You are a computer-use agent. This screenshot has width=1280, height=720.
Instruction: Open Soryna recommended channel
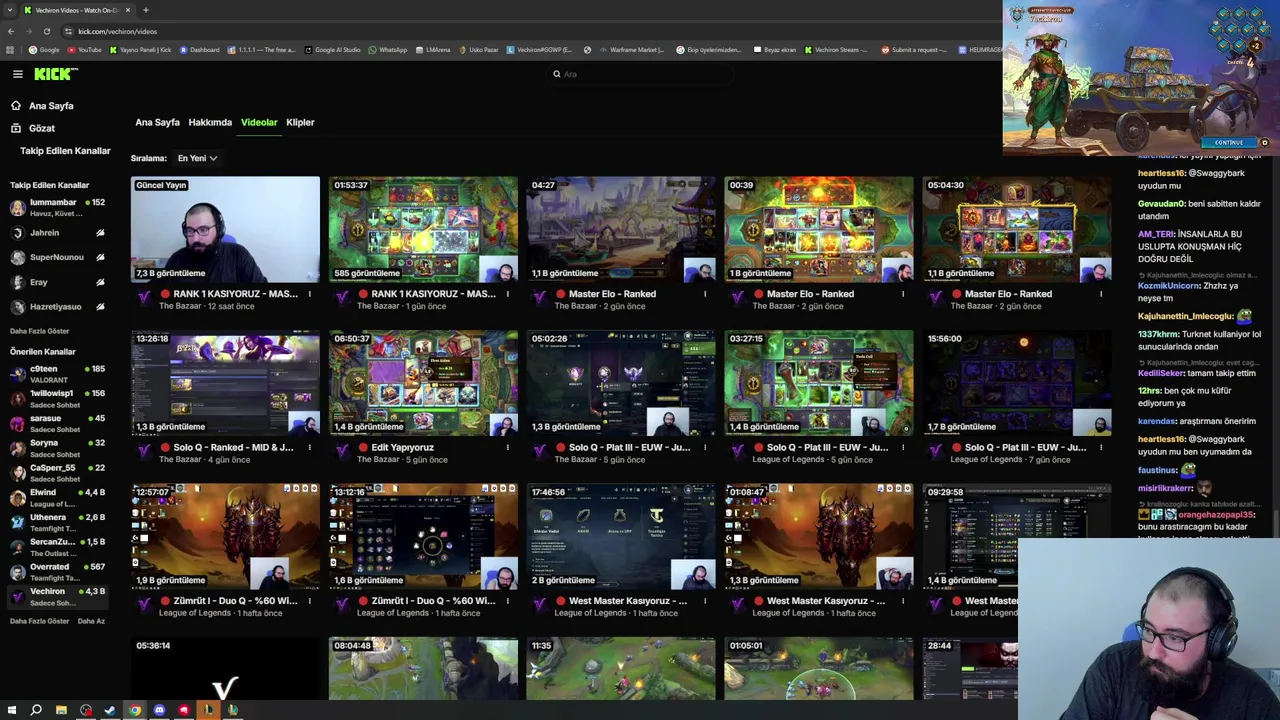click(x=57, y=448)
